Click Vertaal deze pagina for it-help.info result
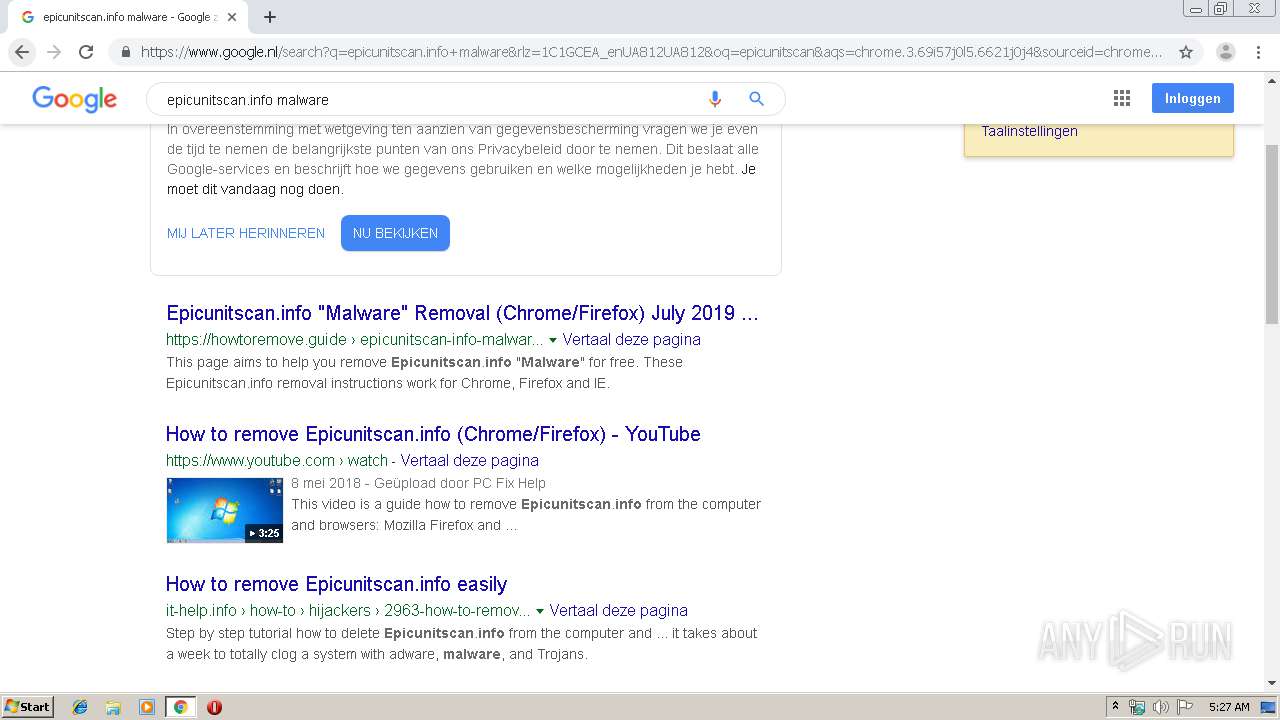Viewport: 1280px width, 720px height. click(618, 611)
